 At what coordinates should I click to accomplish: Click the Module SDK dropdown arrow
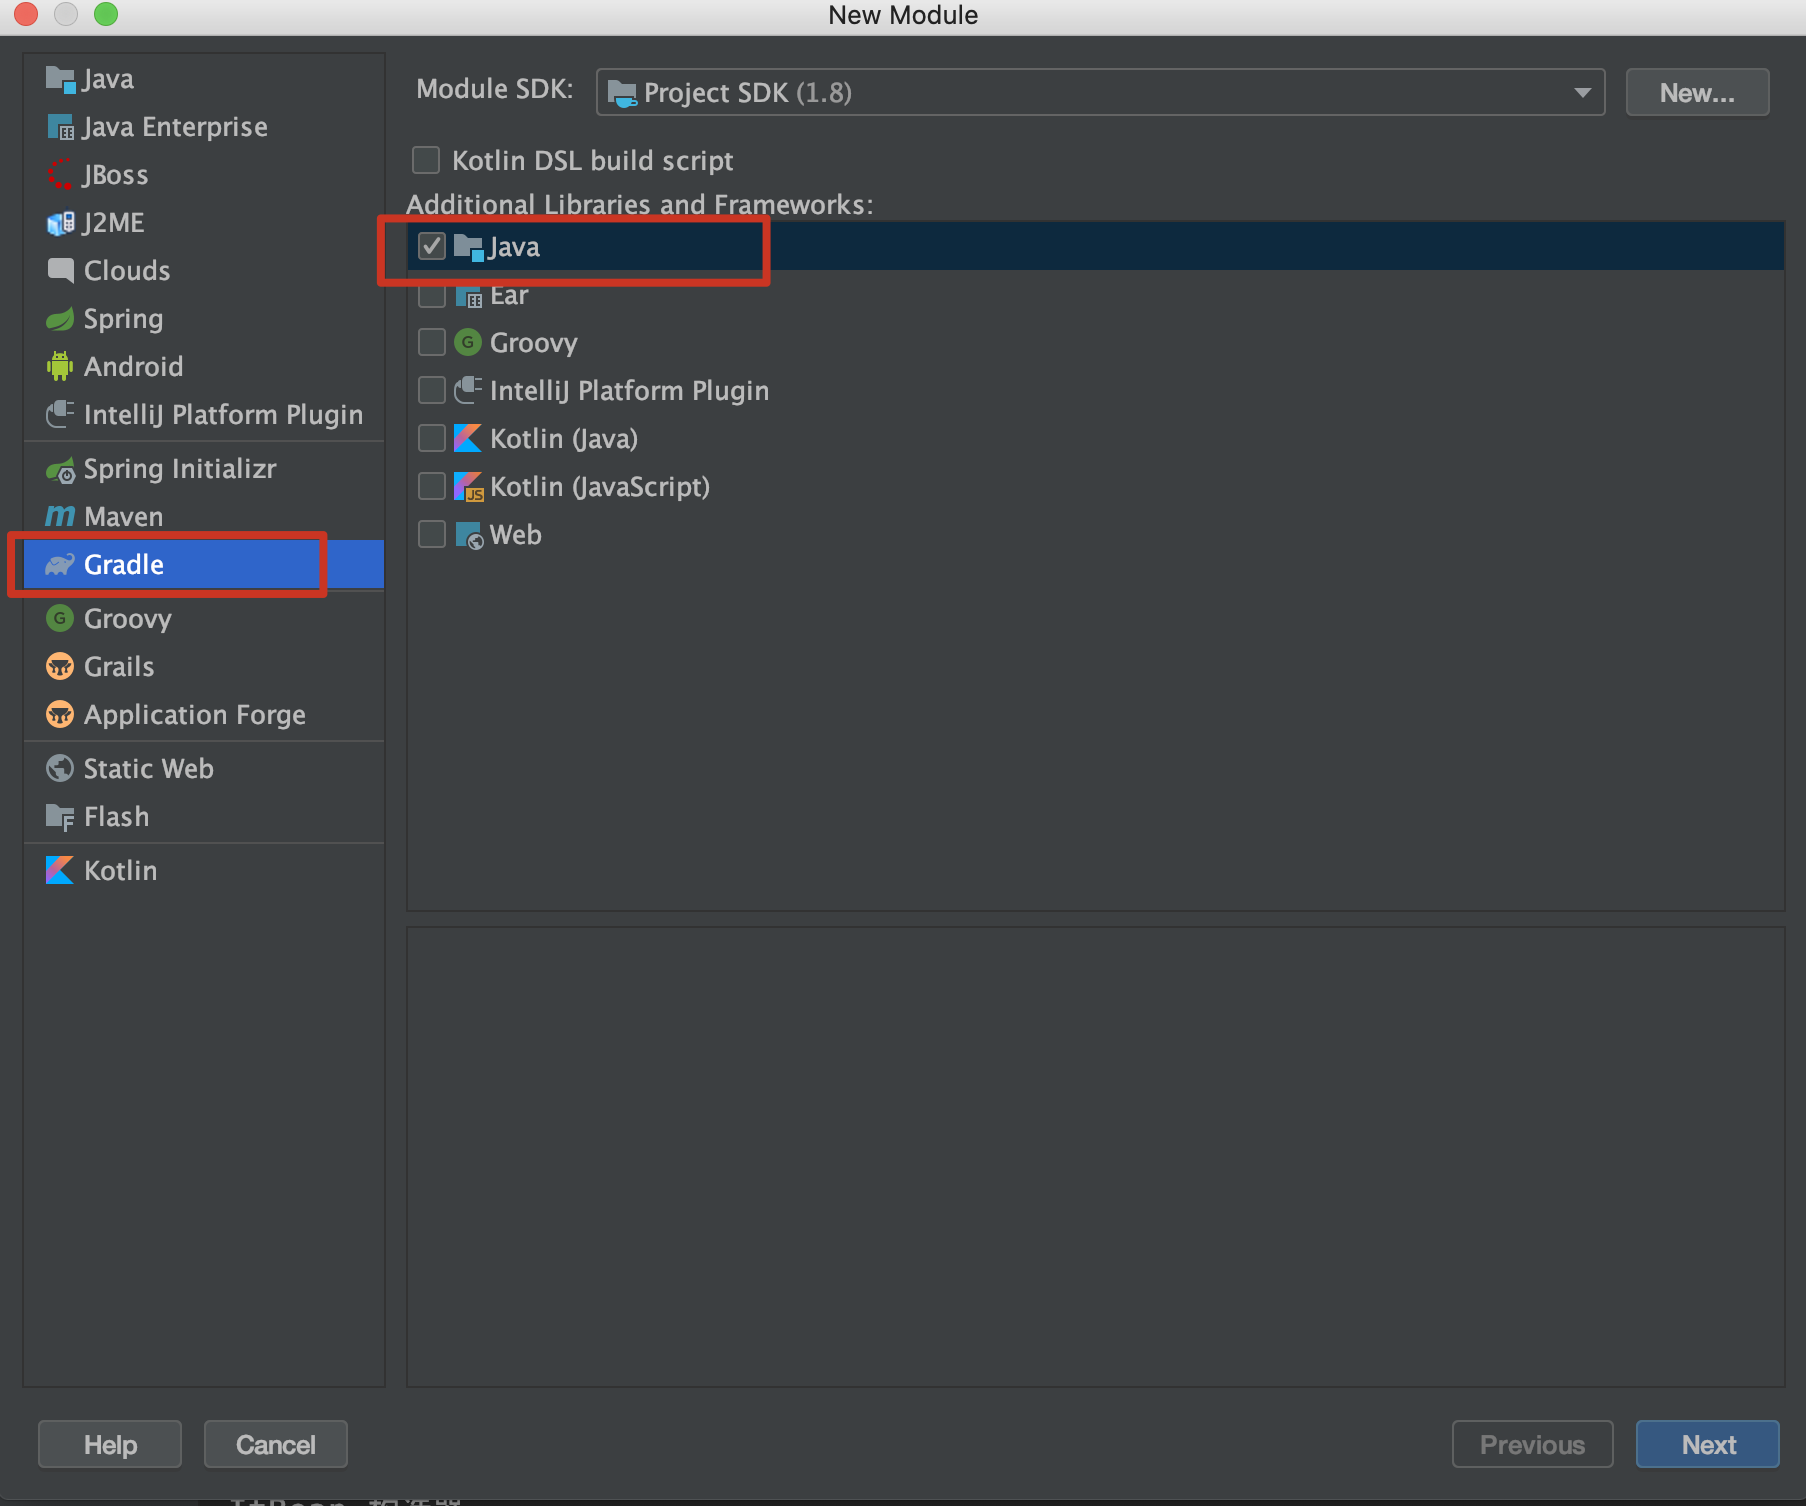coord(1582,92)
